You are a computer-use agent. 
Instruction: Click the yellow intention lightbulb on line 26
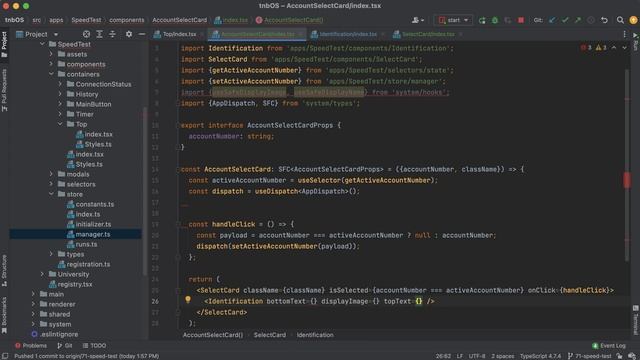188,300
